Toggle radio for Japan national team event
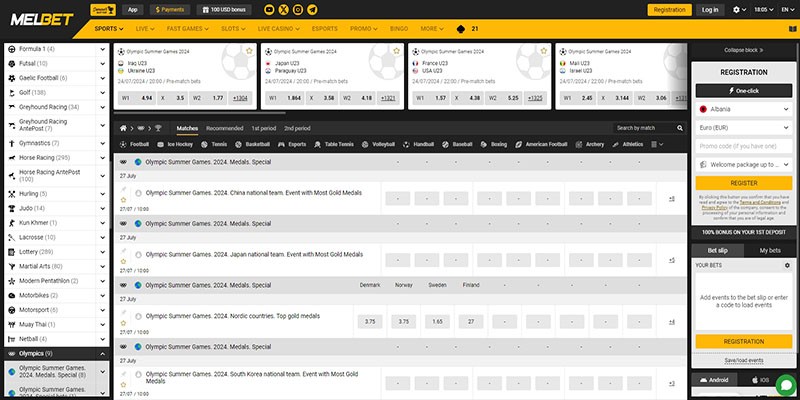This screenshot has height=400, width=800. (x=138, y=255)
